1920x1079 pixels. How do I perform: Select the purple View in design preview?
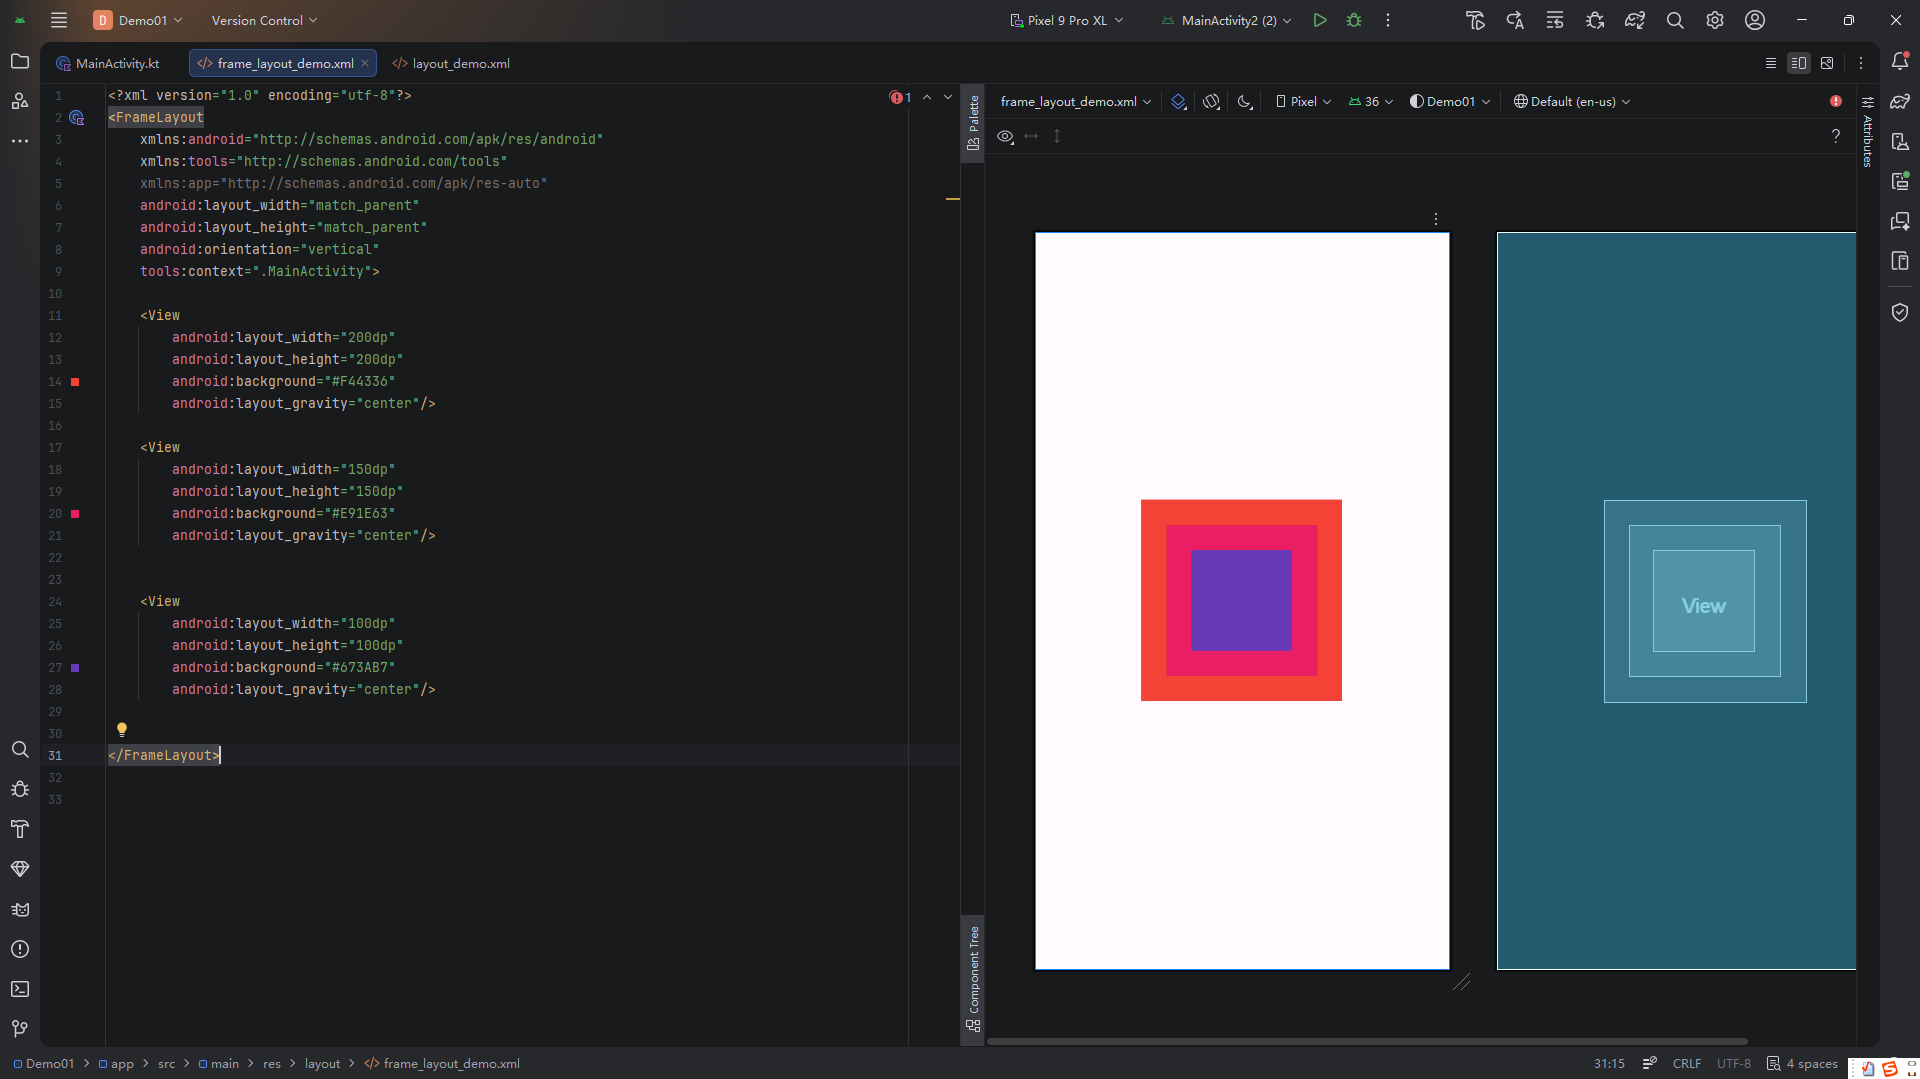pyautogui.click(x=1241, y=600)
